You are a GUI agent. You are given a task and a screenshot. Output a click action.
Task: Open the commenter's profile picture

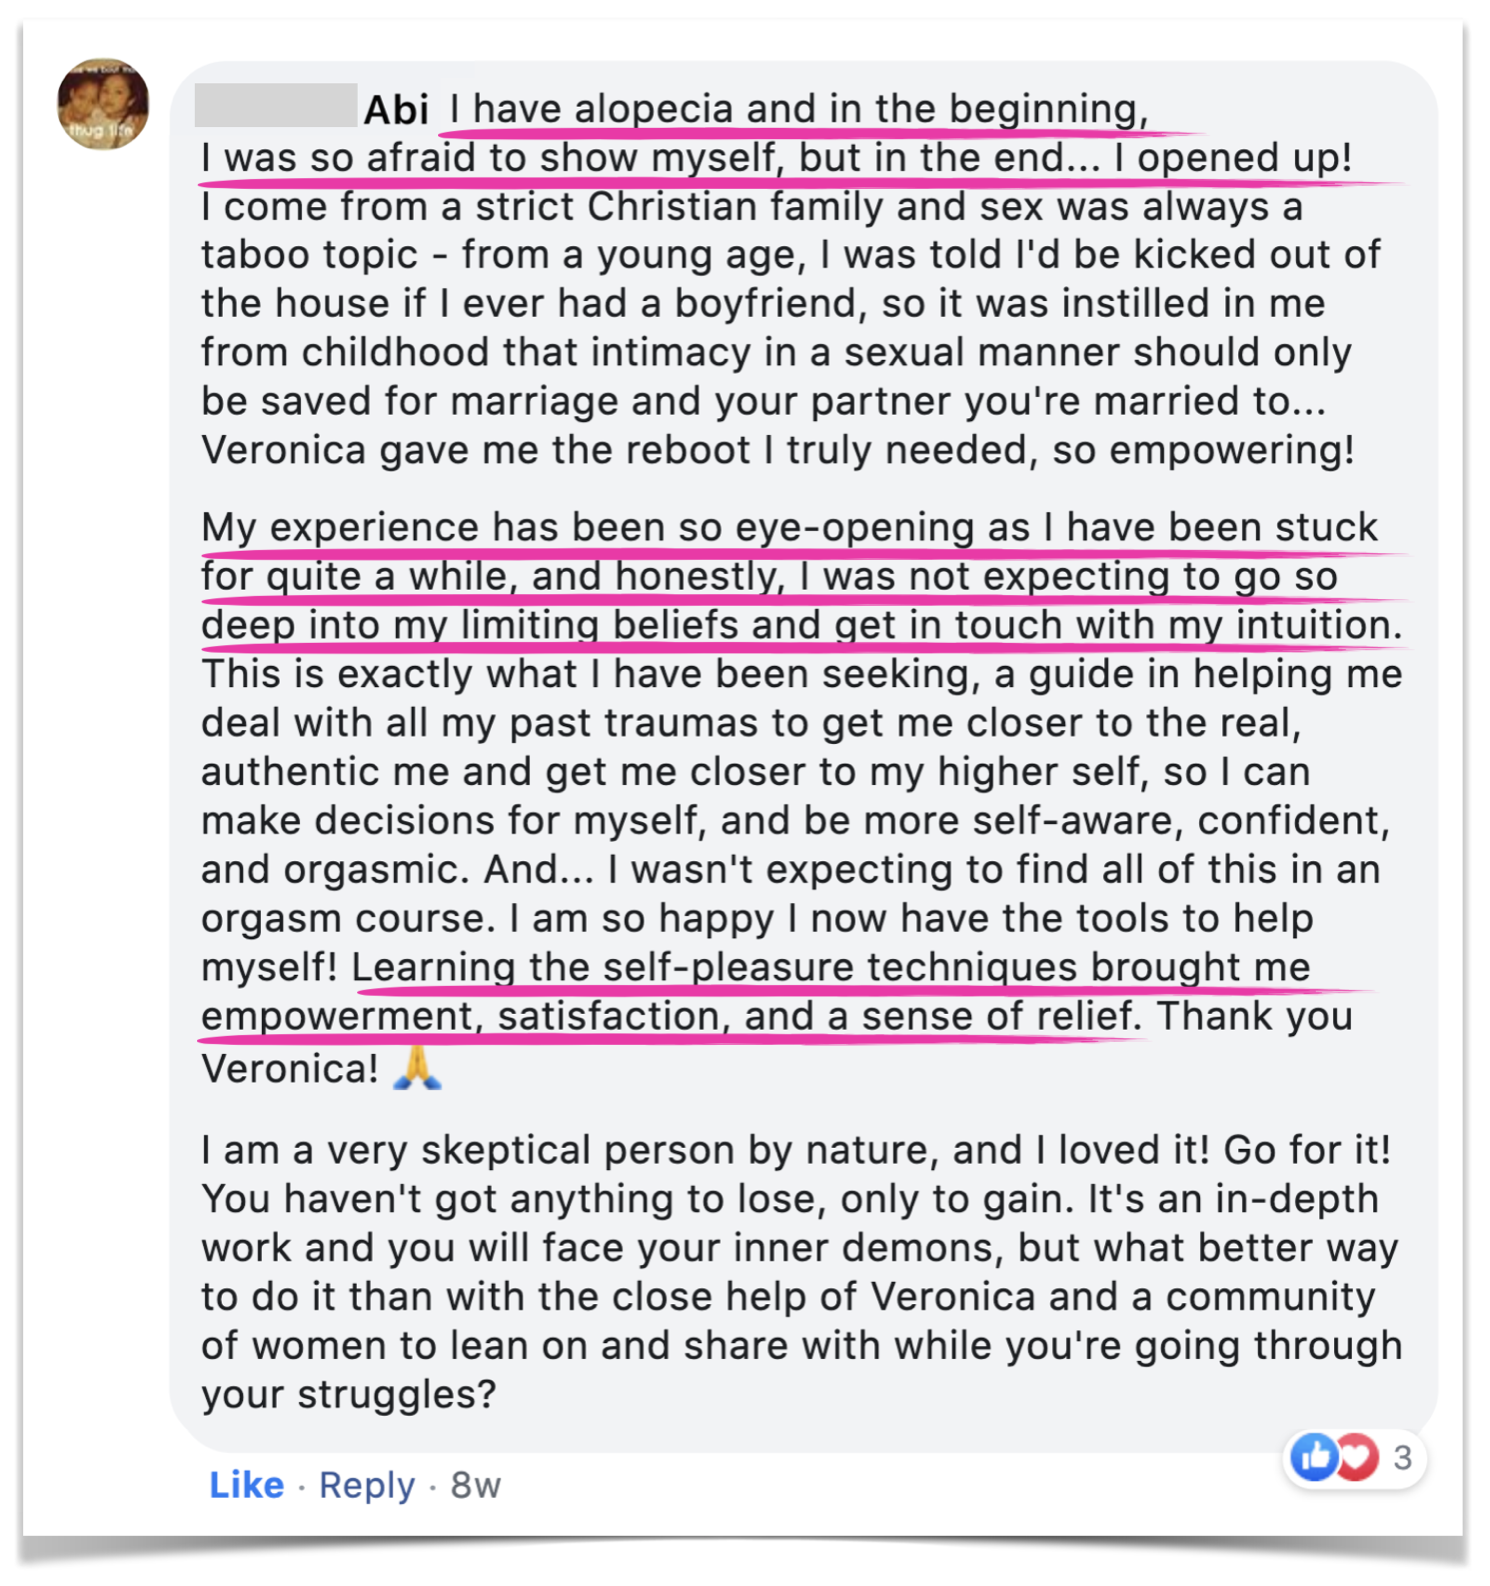103,104
